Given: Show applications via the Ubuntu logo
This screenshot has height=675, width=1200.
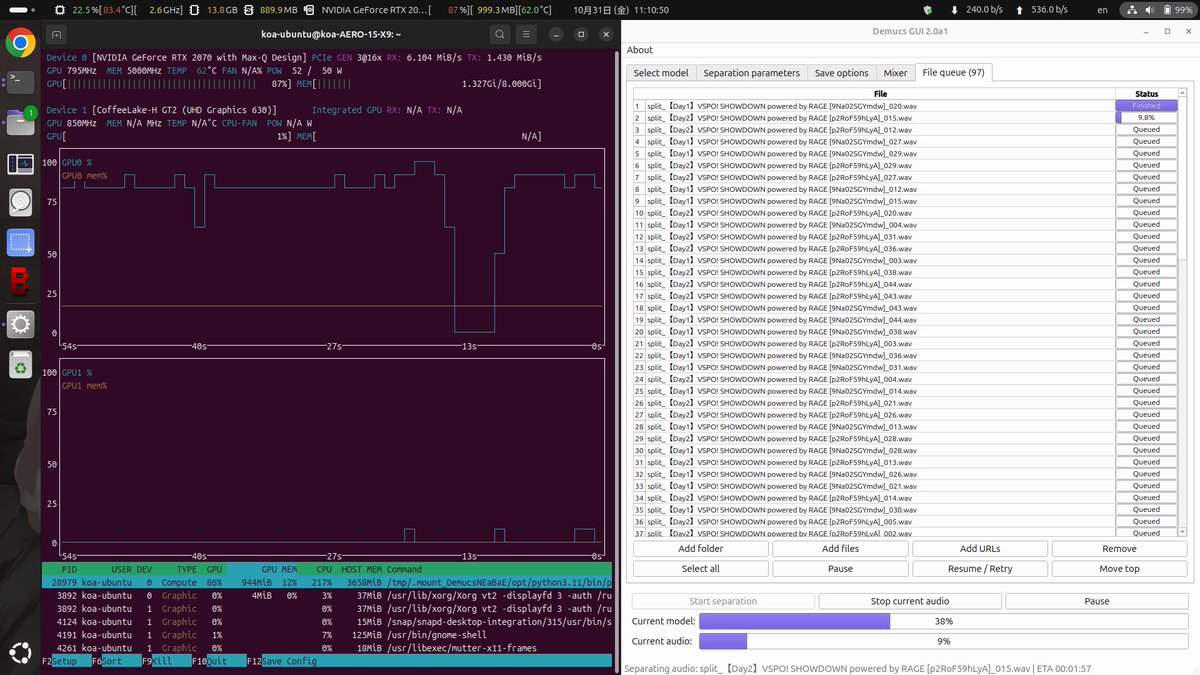Looking at the screenshot, I should (20, 654).
